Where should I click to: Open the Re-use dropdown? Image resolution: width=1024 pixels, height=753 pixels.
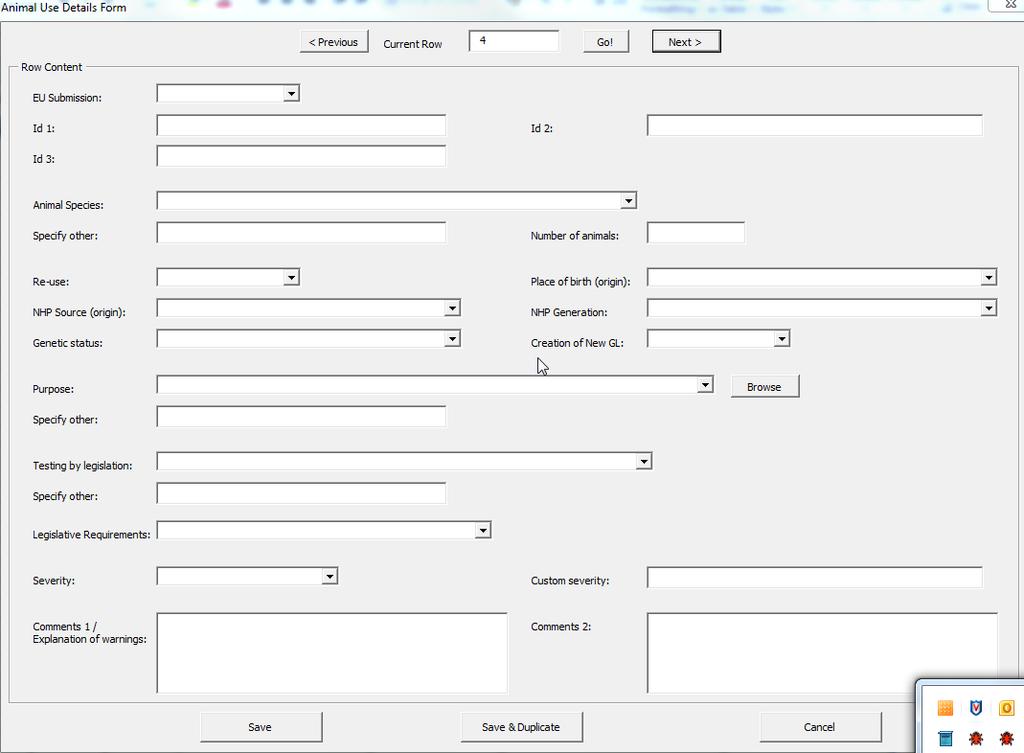pos(291,278)
